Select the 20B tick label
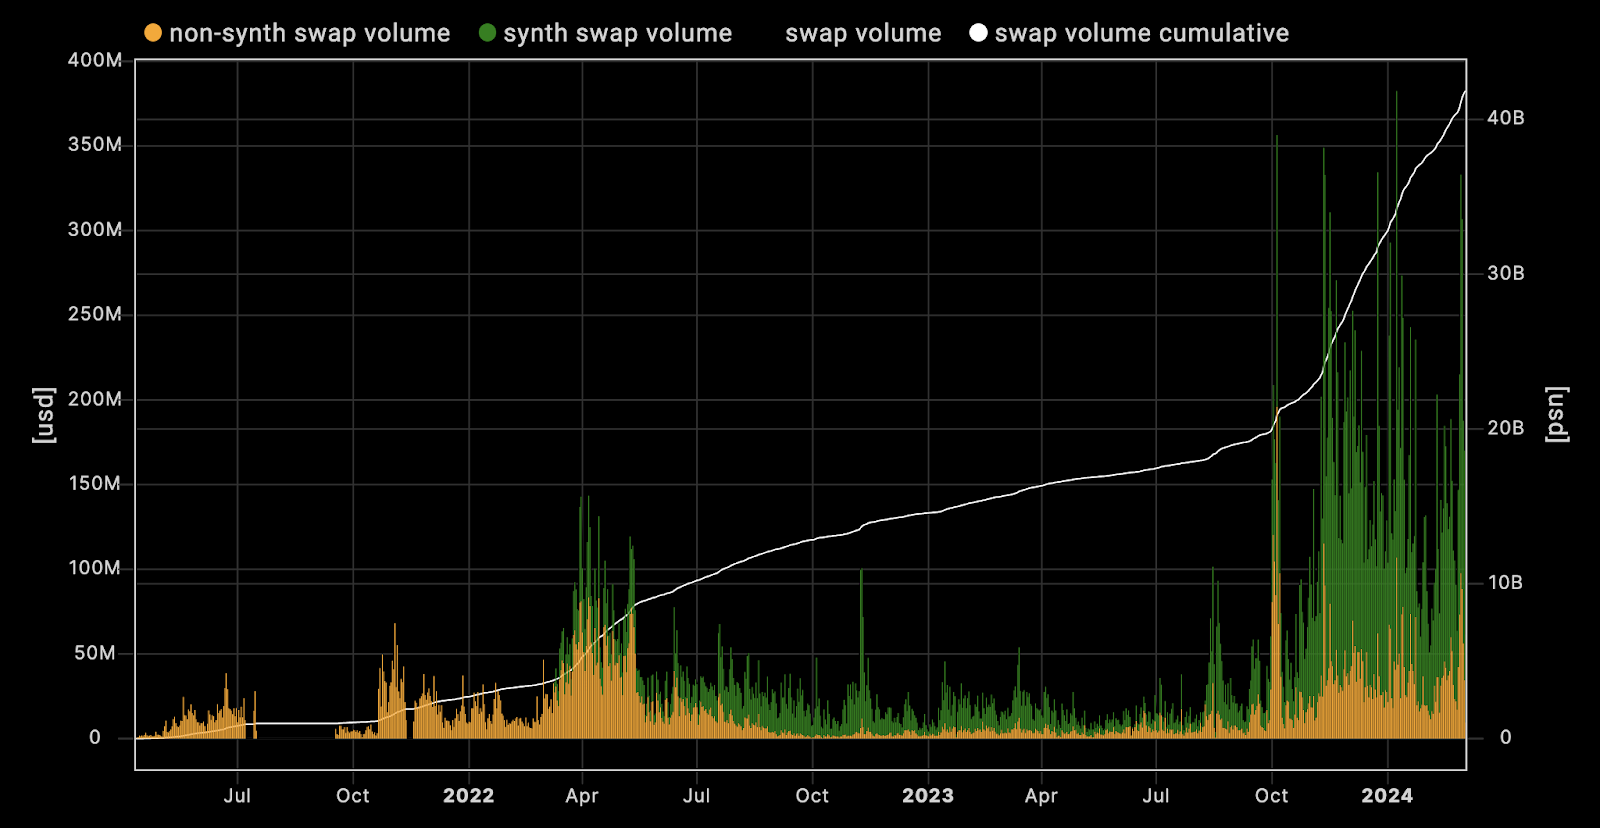 (x=1506, y=428)
